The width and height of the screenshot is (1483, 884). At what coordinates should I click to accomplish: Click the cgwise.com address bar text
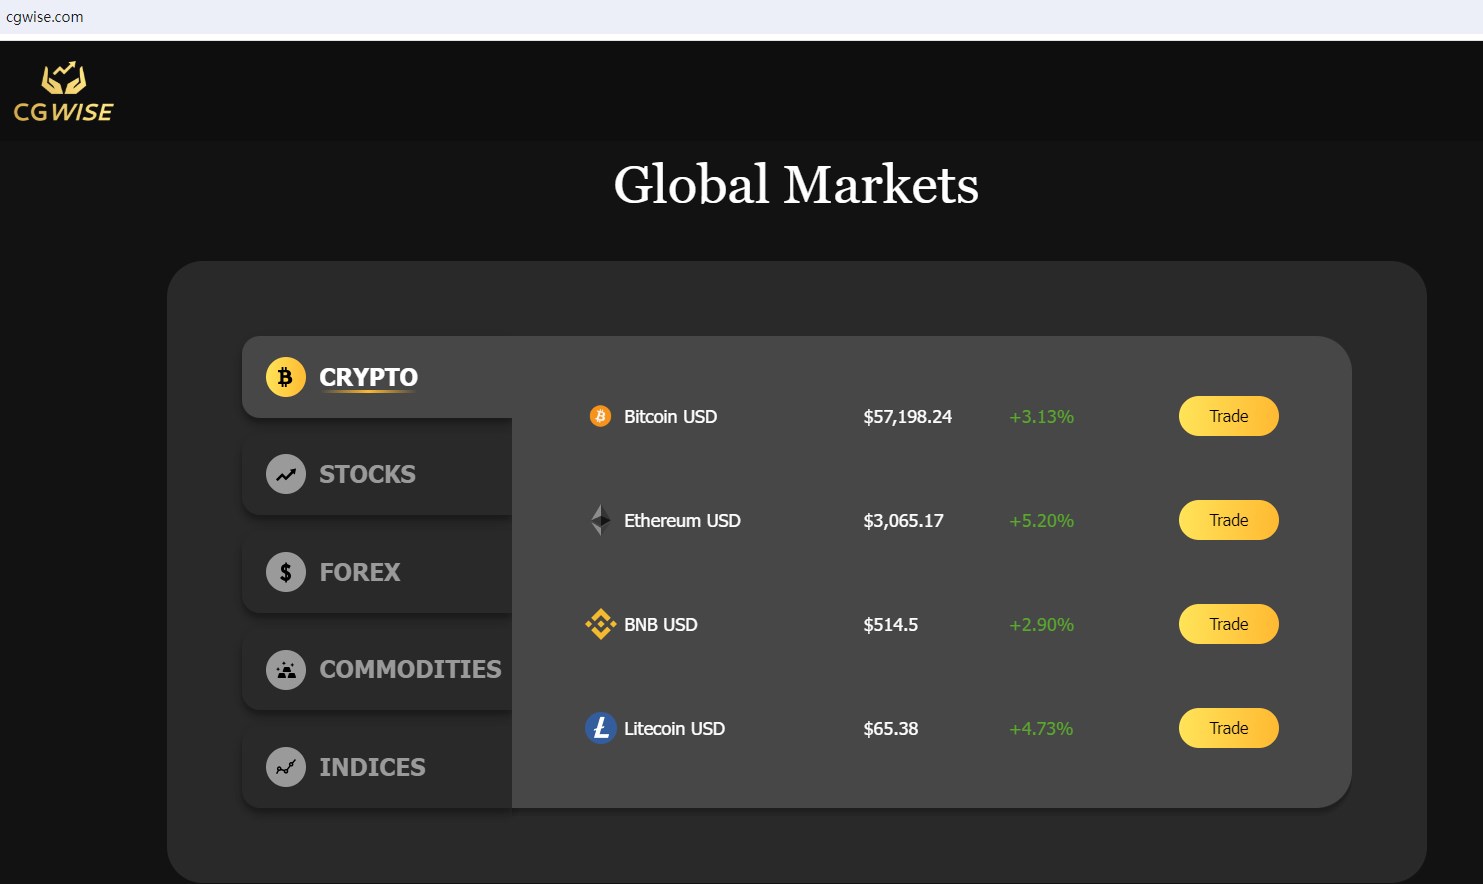pyautogui.click(x=45, y=17)
